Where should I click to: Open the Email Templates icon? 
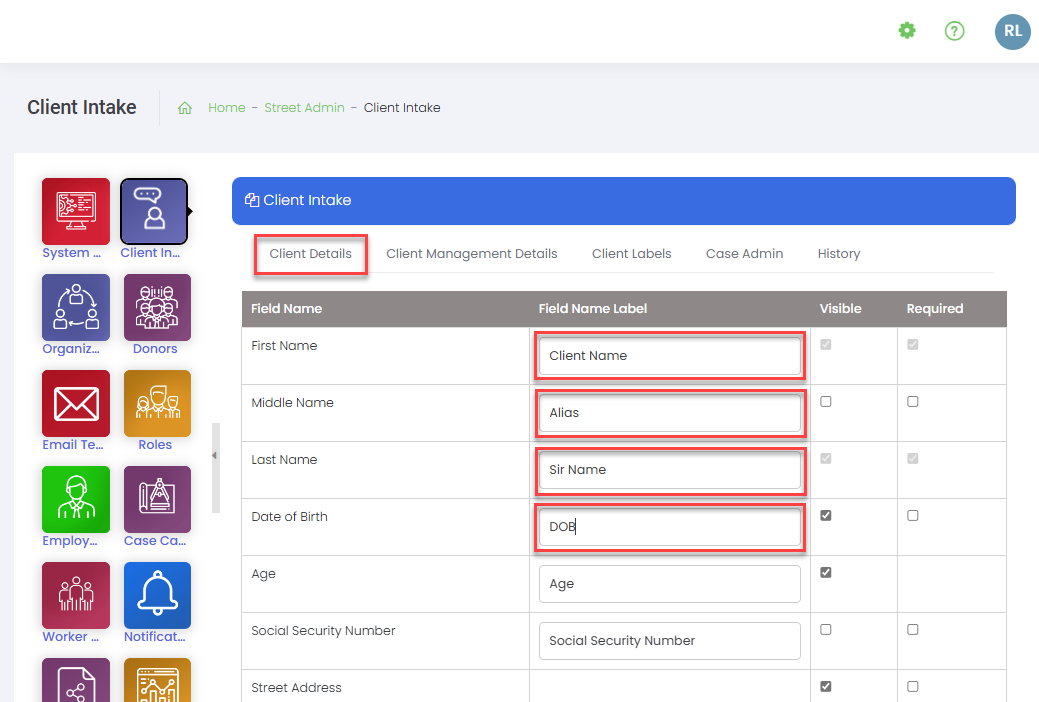point(76,403)
